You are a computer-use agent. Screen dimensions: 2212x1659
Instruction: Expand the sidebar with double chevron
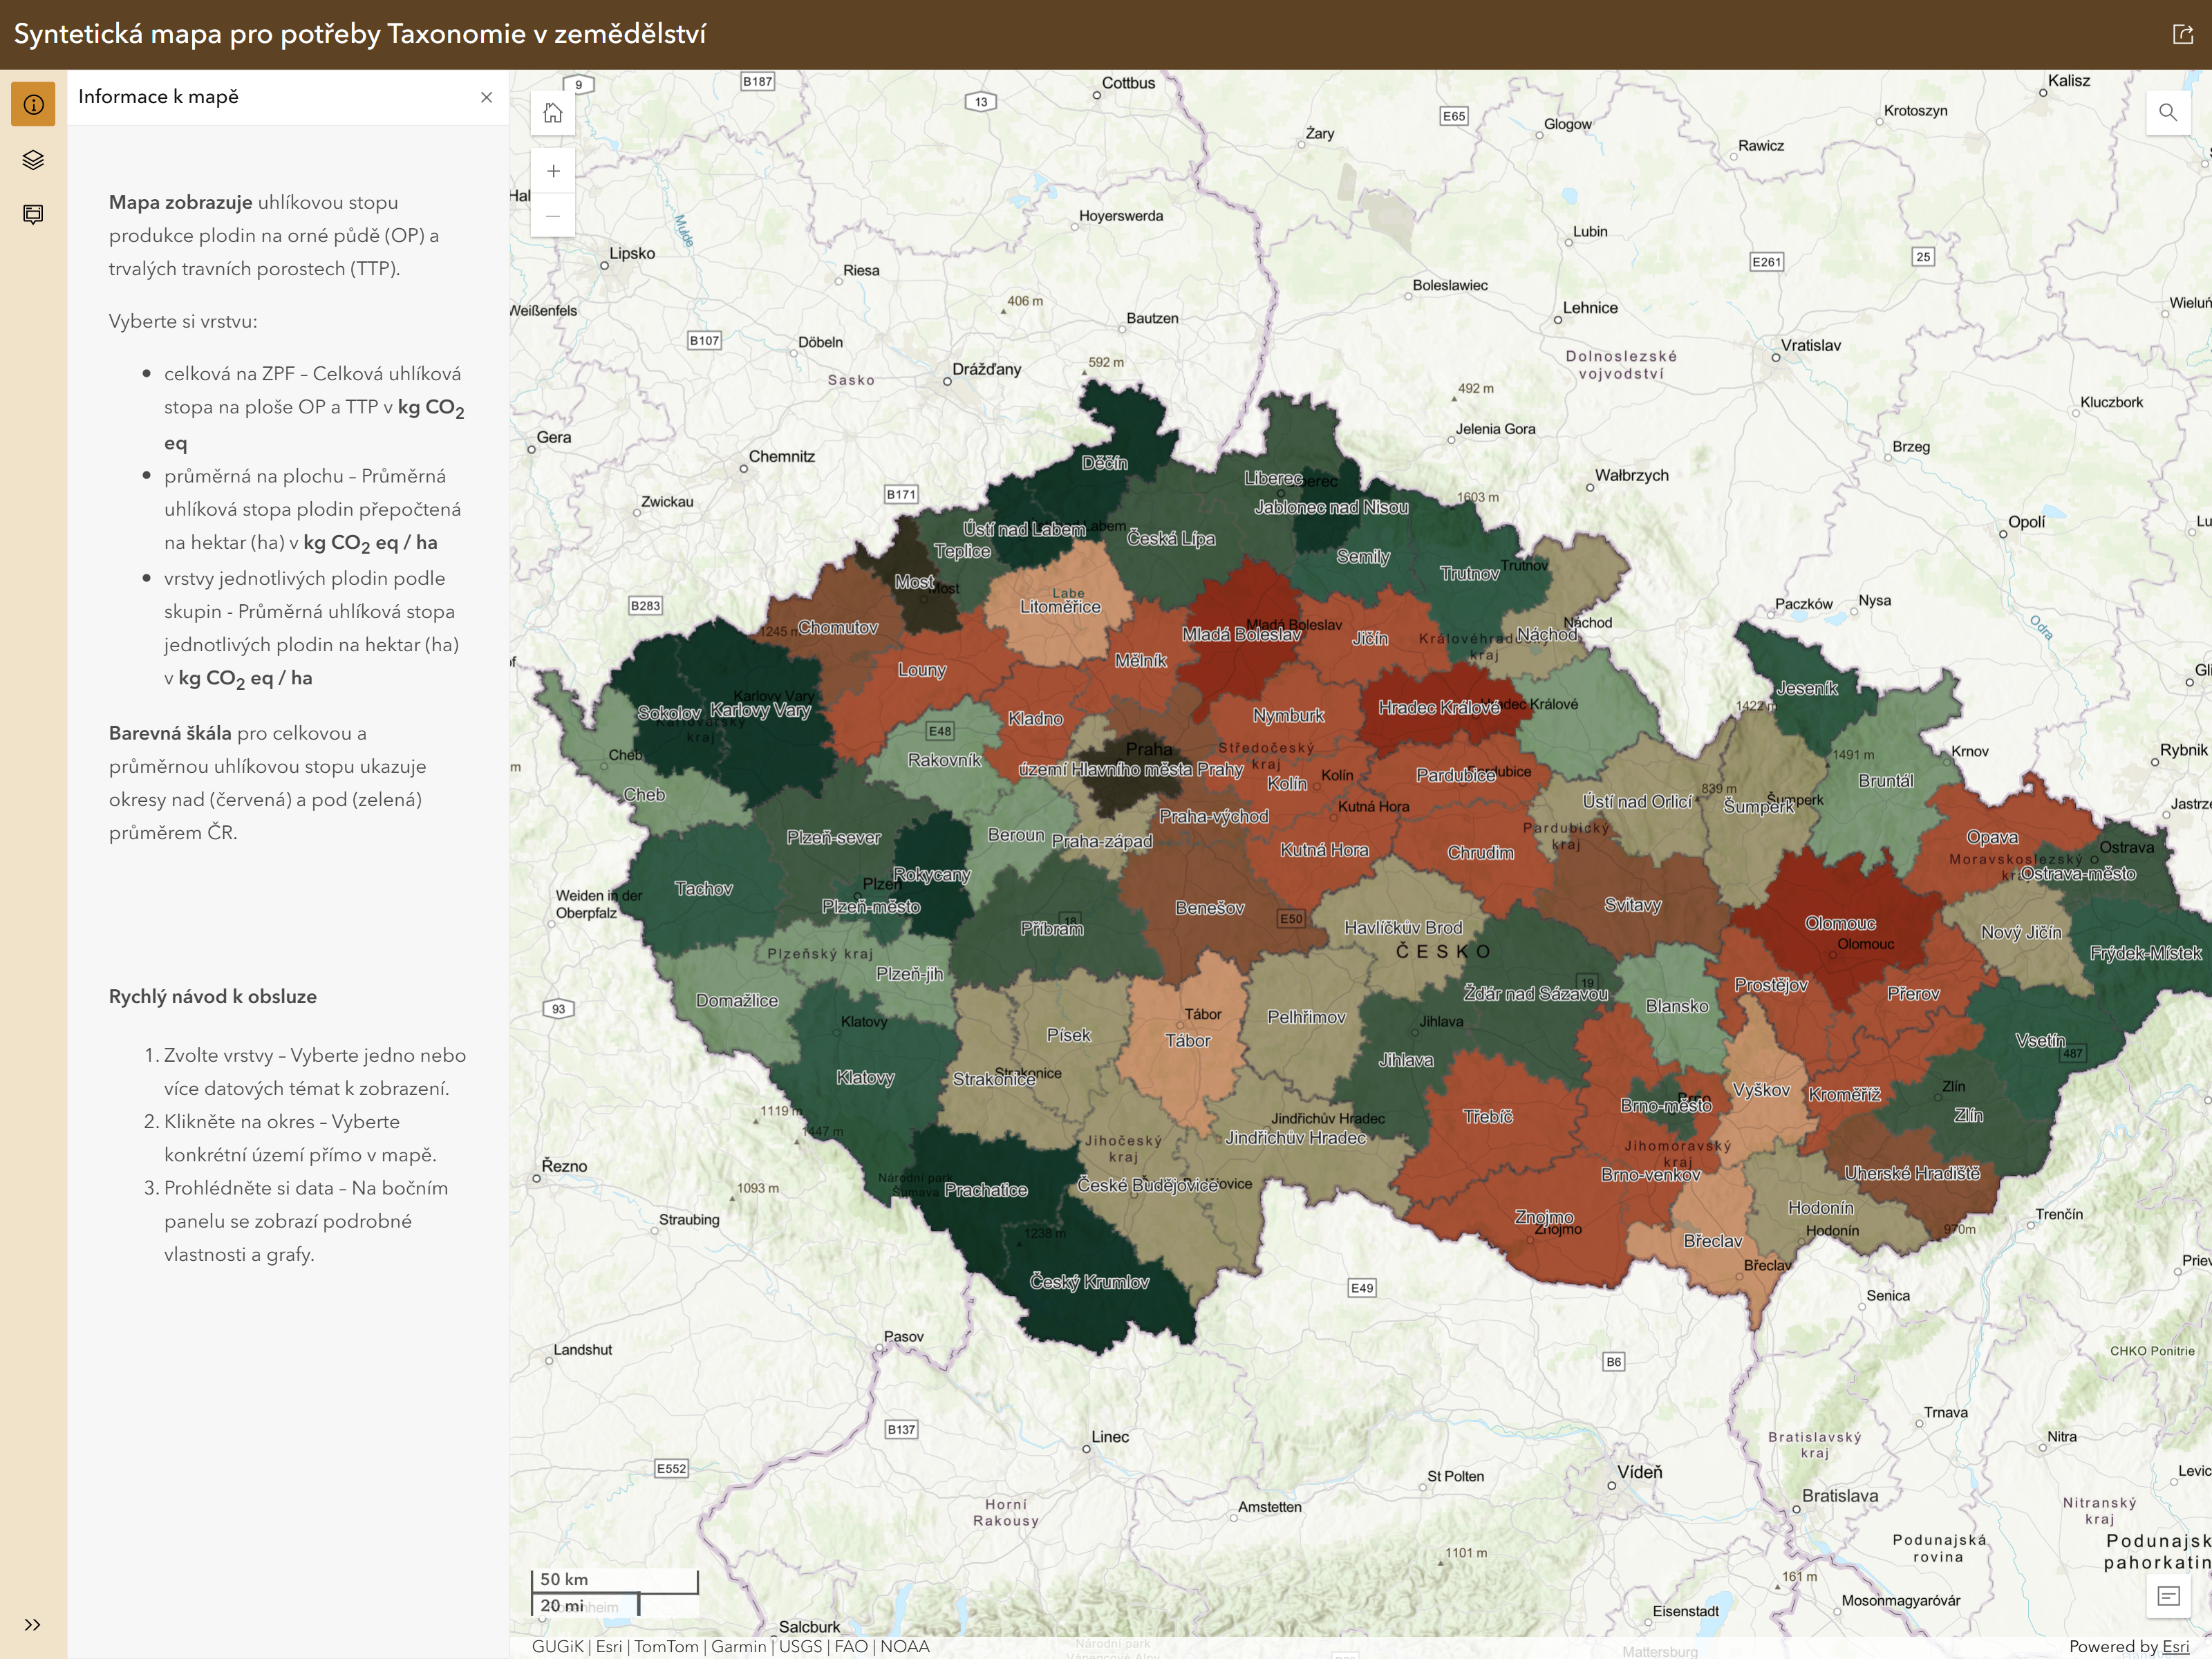point(33,1625)
